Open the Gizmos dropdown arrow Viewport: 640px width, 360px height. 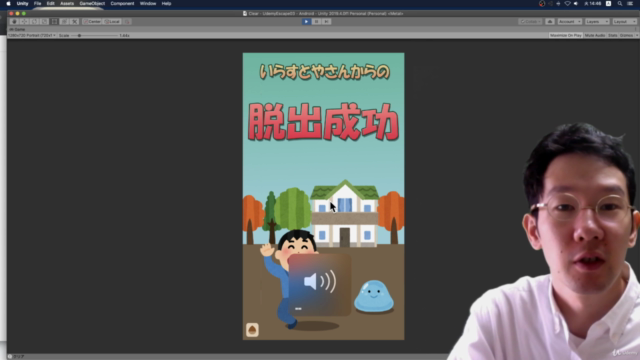[636, 36]
